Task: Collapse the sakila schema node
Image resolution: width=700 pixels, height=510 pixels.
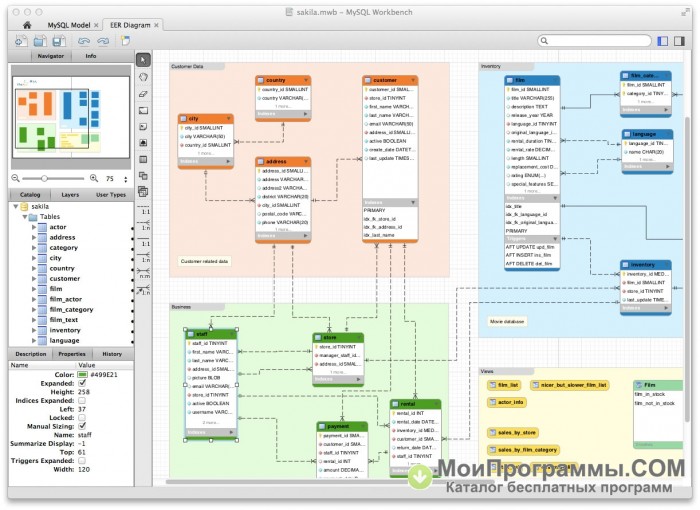Action: tap(16, 206)
